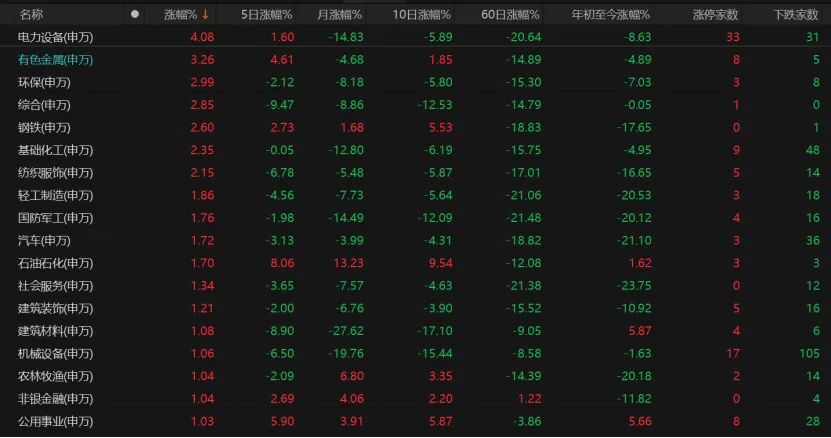Screen dimensions: 831x438
Task: Open the highlighted 有色金属(申万) sector
Action: [55, 60]
